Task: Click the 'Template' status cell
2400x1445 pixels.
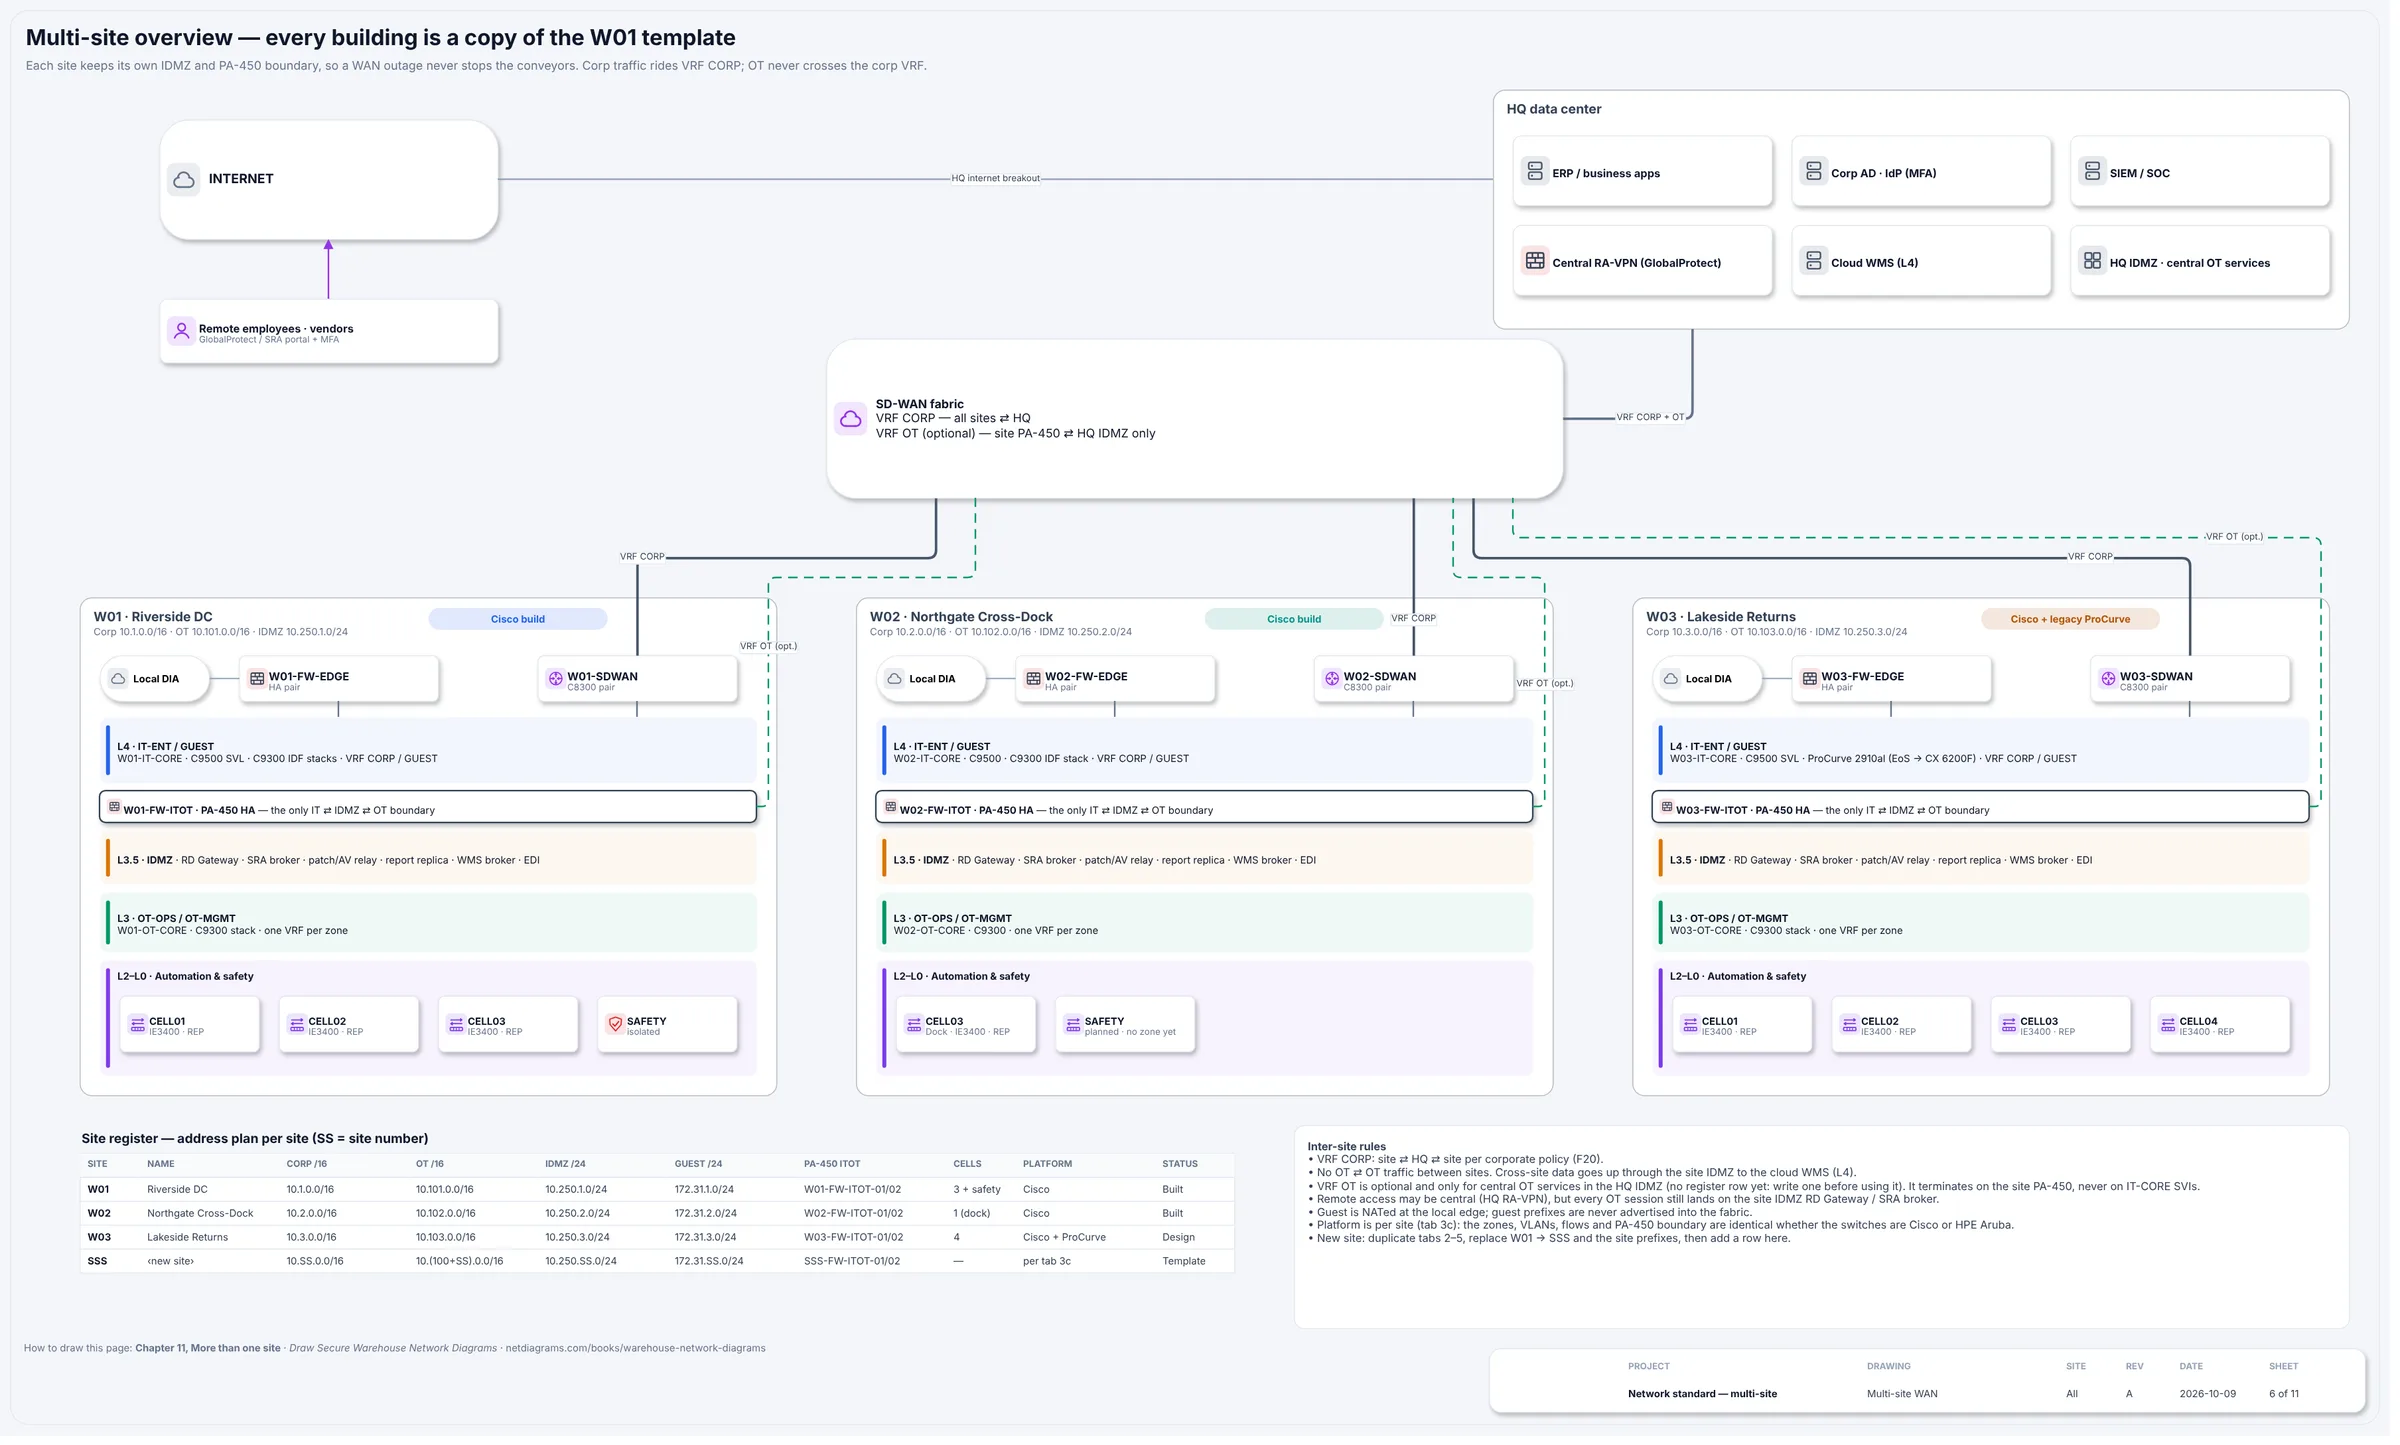Action: click(1190, 1267)
